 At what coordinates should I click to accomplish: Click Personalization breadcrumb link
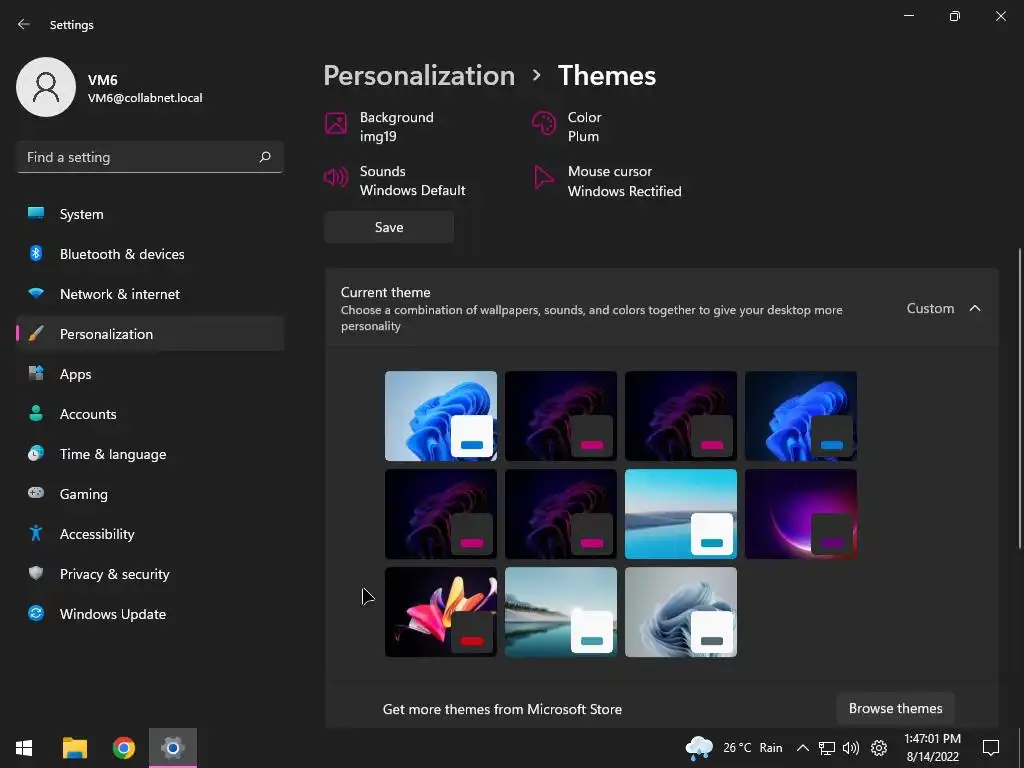[419, 76]
